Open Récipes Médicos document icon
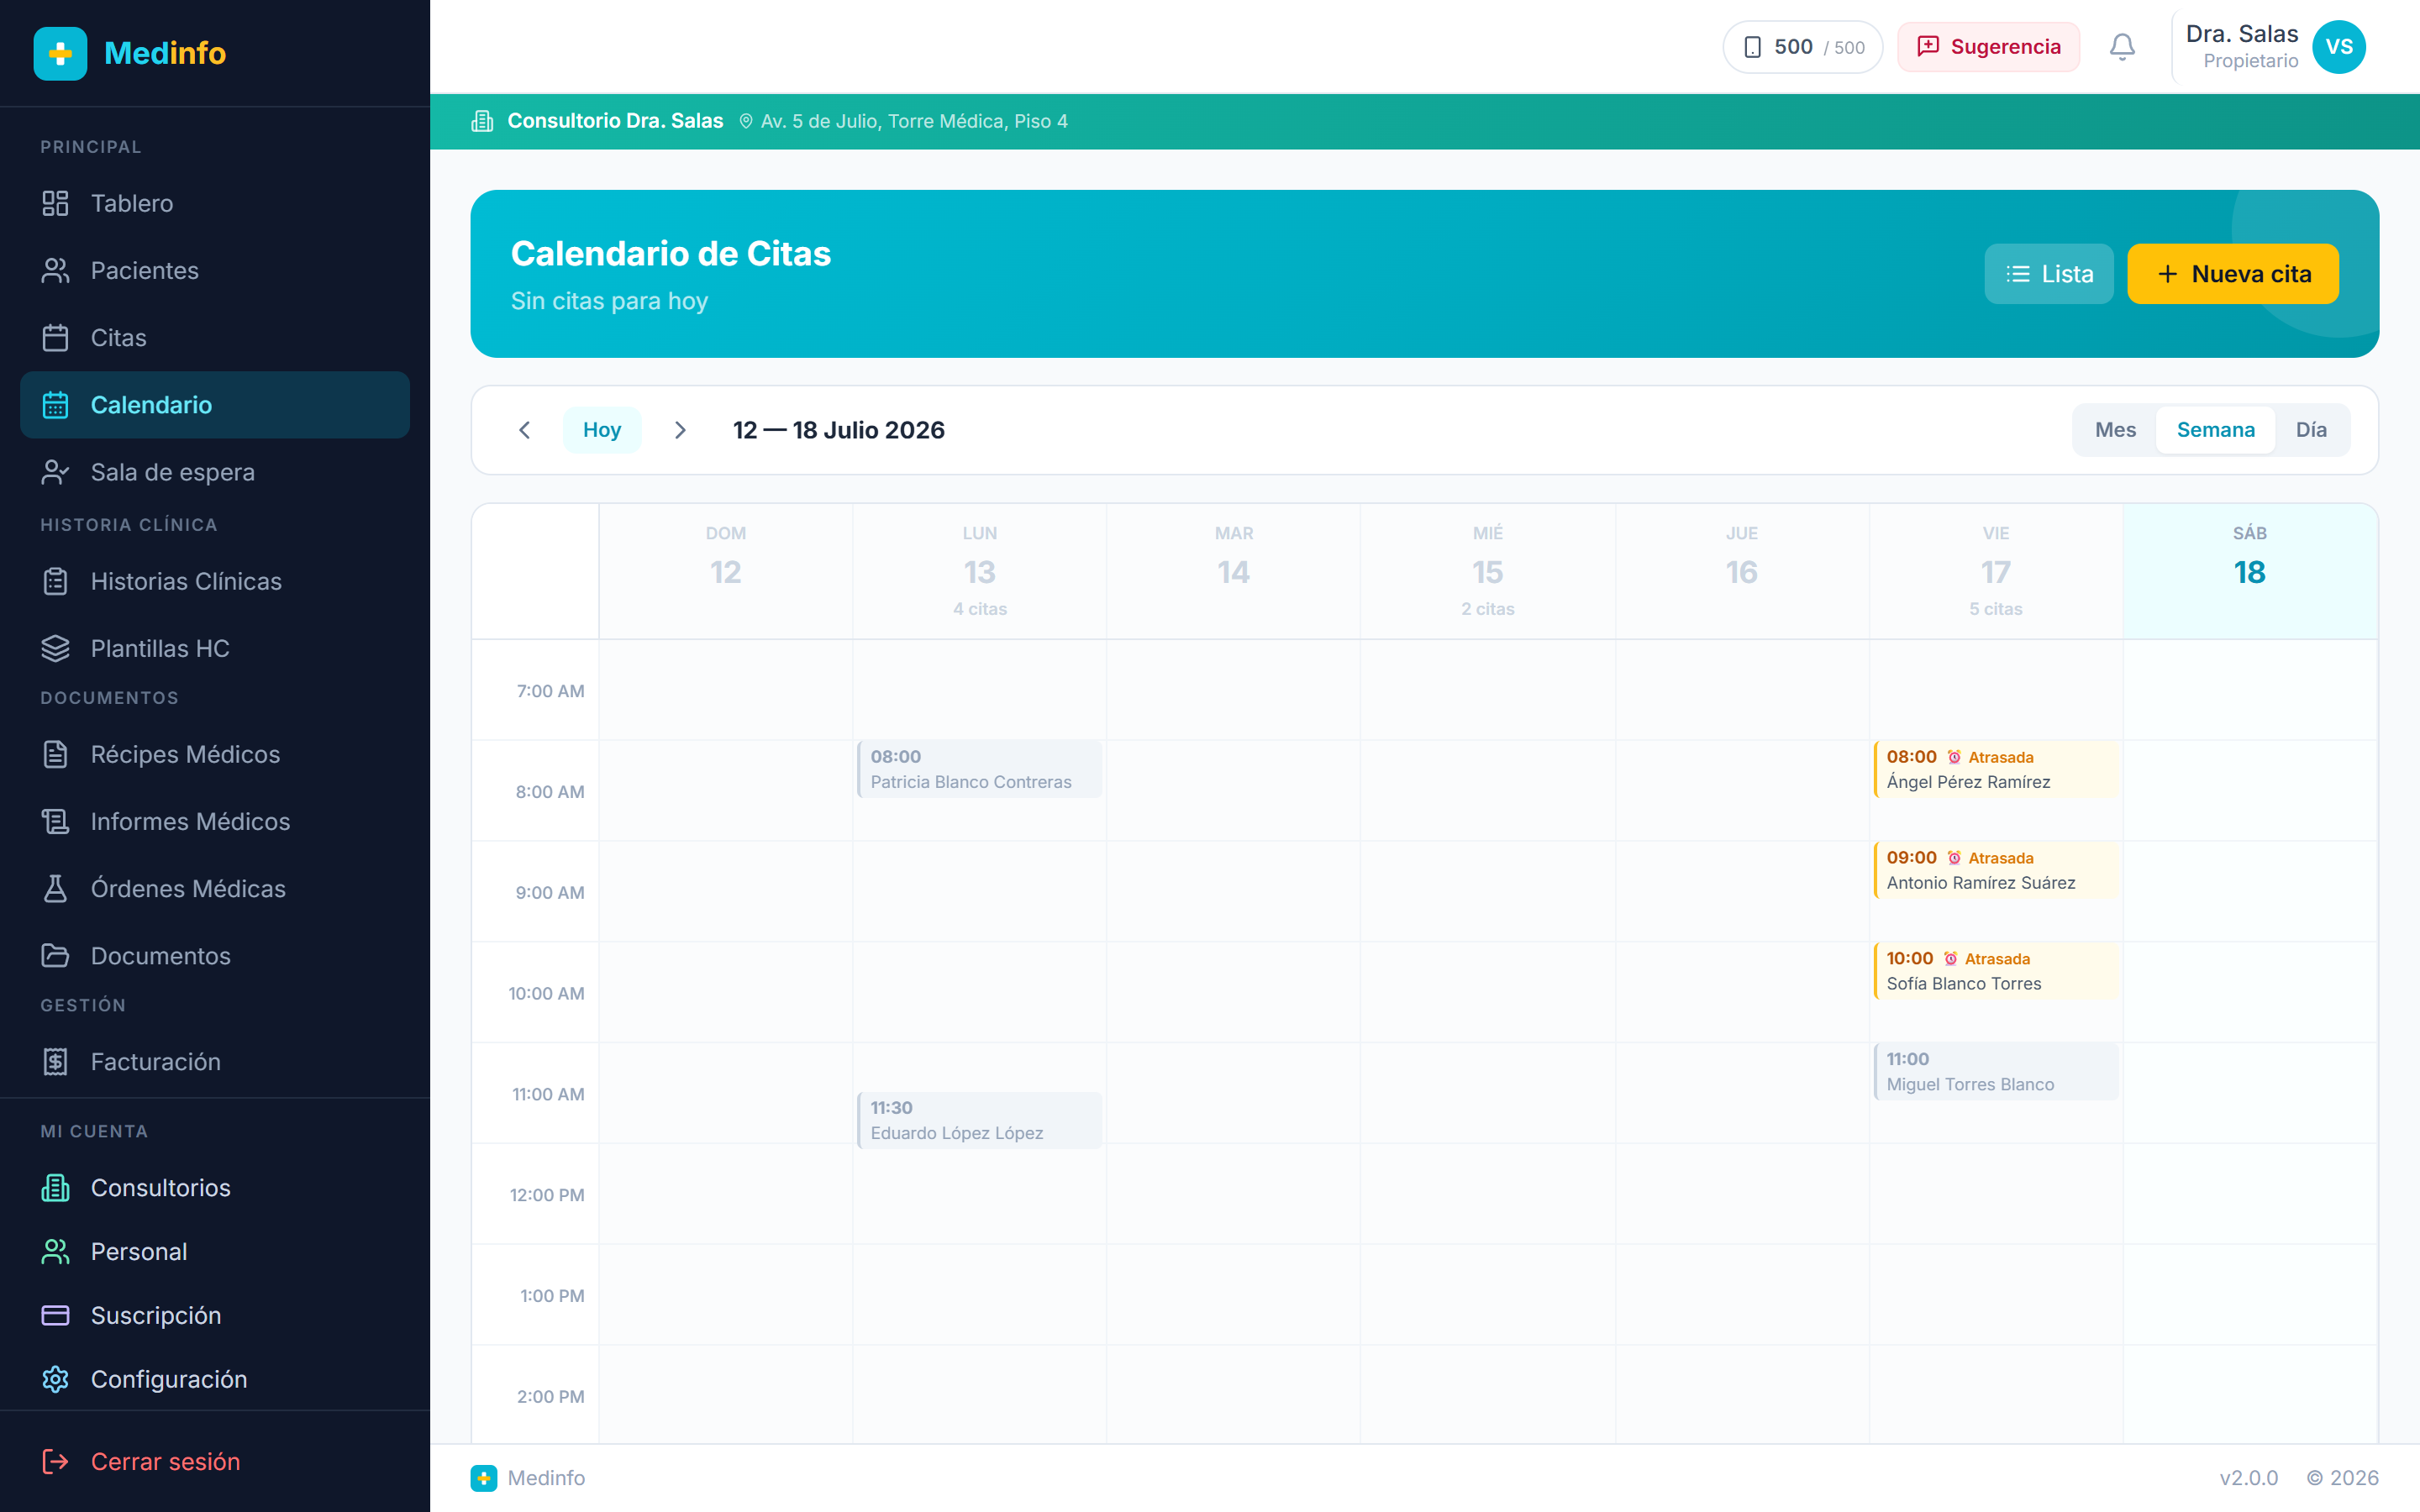Image resolution: width=2420 pixels, height=1512 pixels. [x=55, y=754]
